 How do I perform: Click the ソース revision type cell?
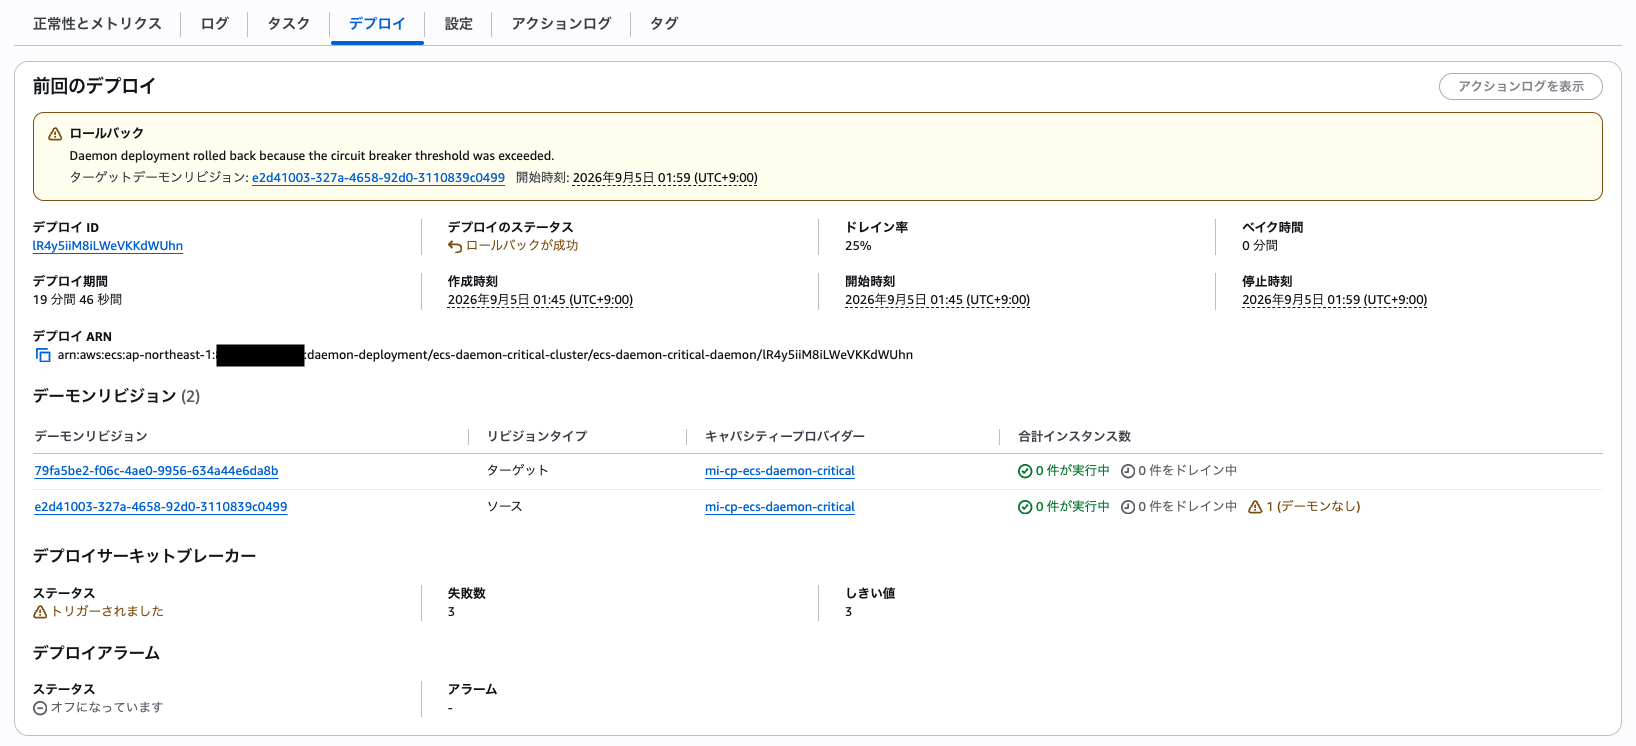click(x=505, y=507)
